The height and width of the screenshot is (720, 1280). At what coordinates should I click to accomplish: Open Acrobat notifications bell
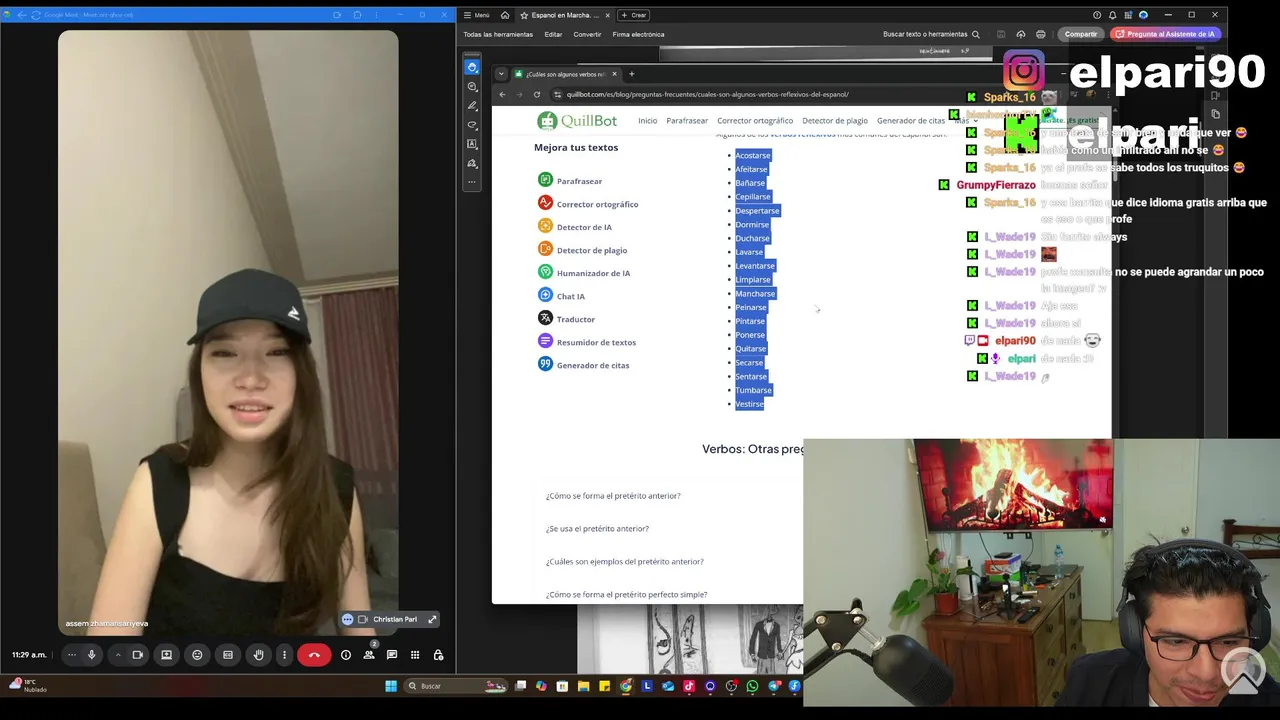tap(1112, 15)
